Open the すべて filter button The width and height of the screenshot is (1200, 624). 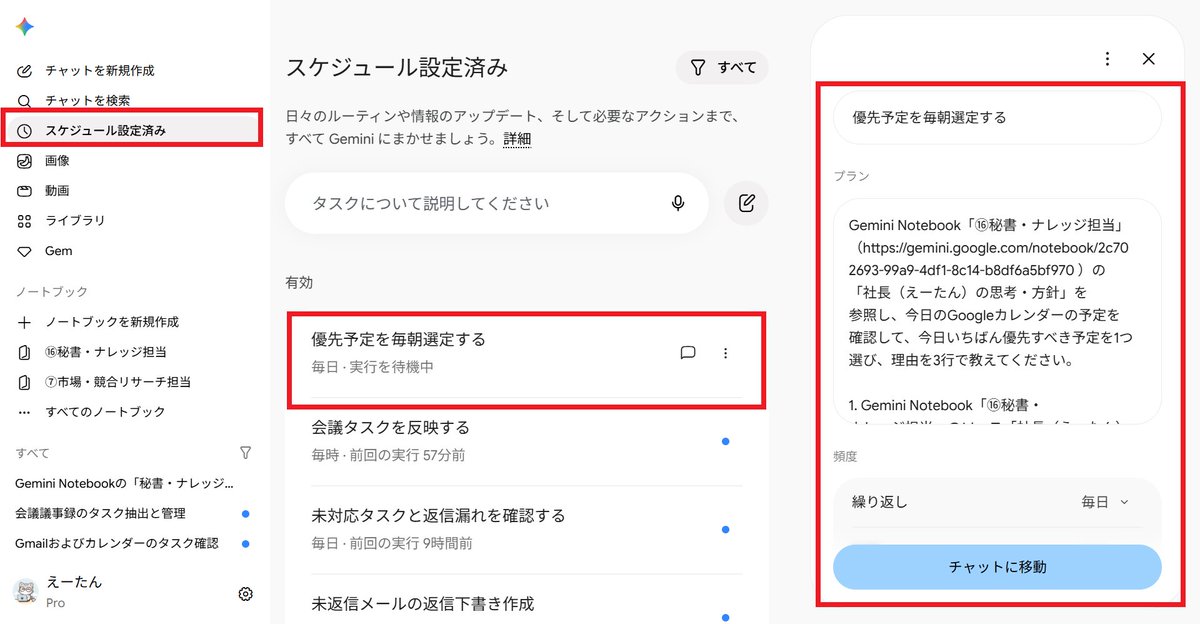722,68
